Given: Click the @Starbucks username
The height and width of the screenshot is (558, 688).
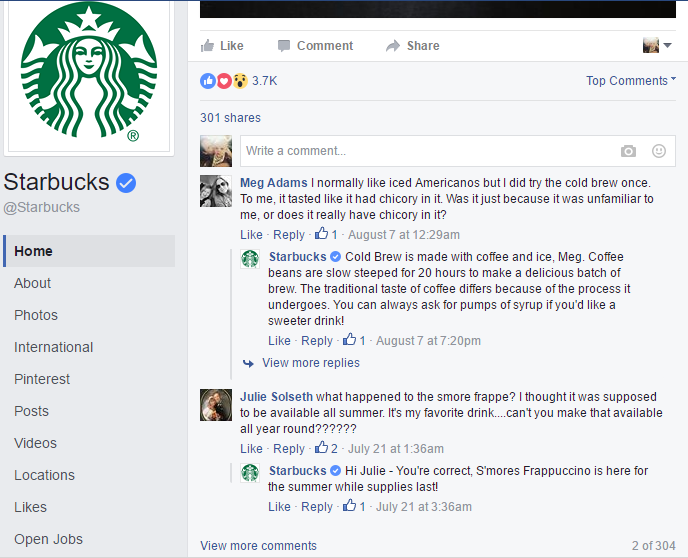Looking at the screenshot, I should pyautogui.click(x=42, y=207).
